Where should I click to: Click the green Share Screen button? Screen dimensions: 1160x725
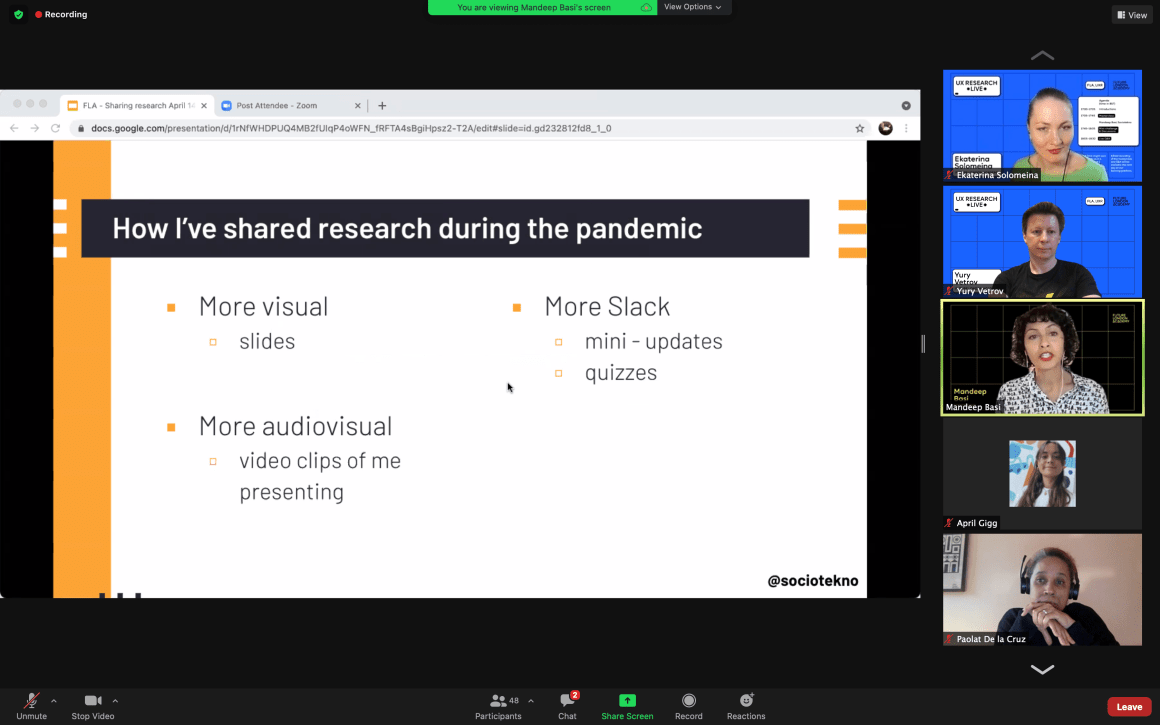[x=627, y=706]
